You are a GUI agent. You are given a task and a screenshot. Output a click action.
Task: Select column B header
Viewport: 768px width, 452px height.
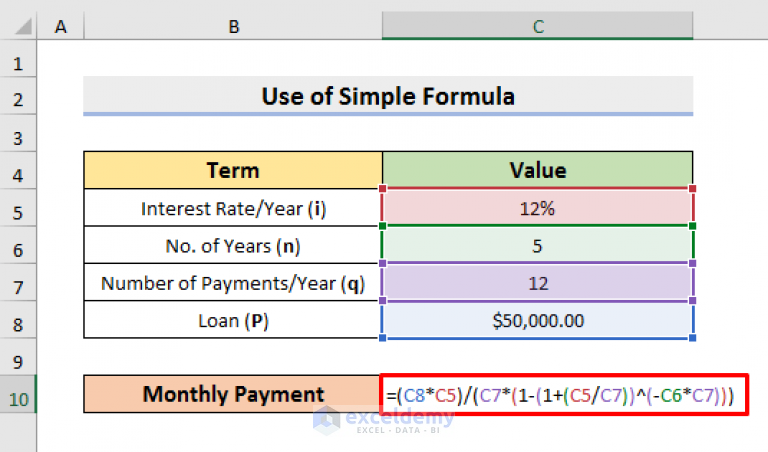[233, 26]
